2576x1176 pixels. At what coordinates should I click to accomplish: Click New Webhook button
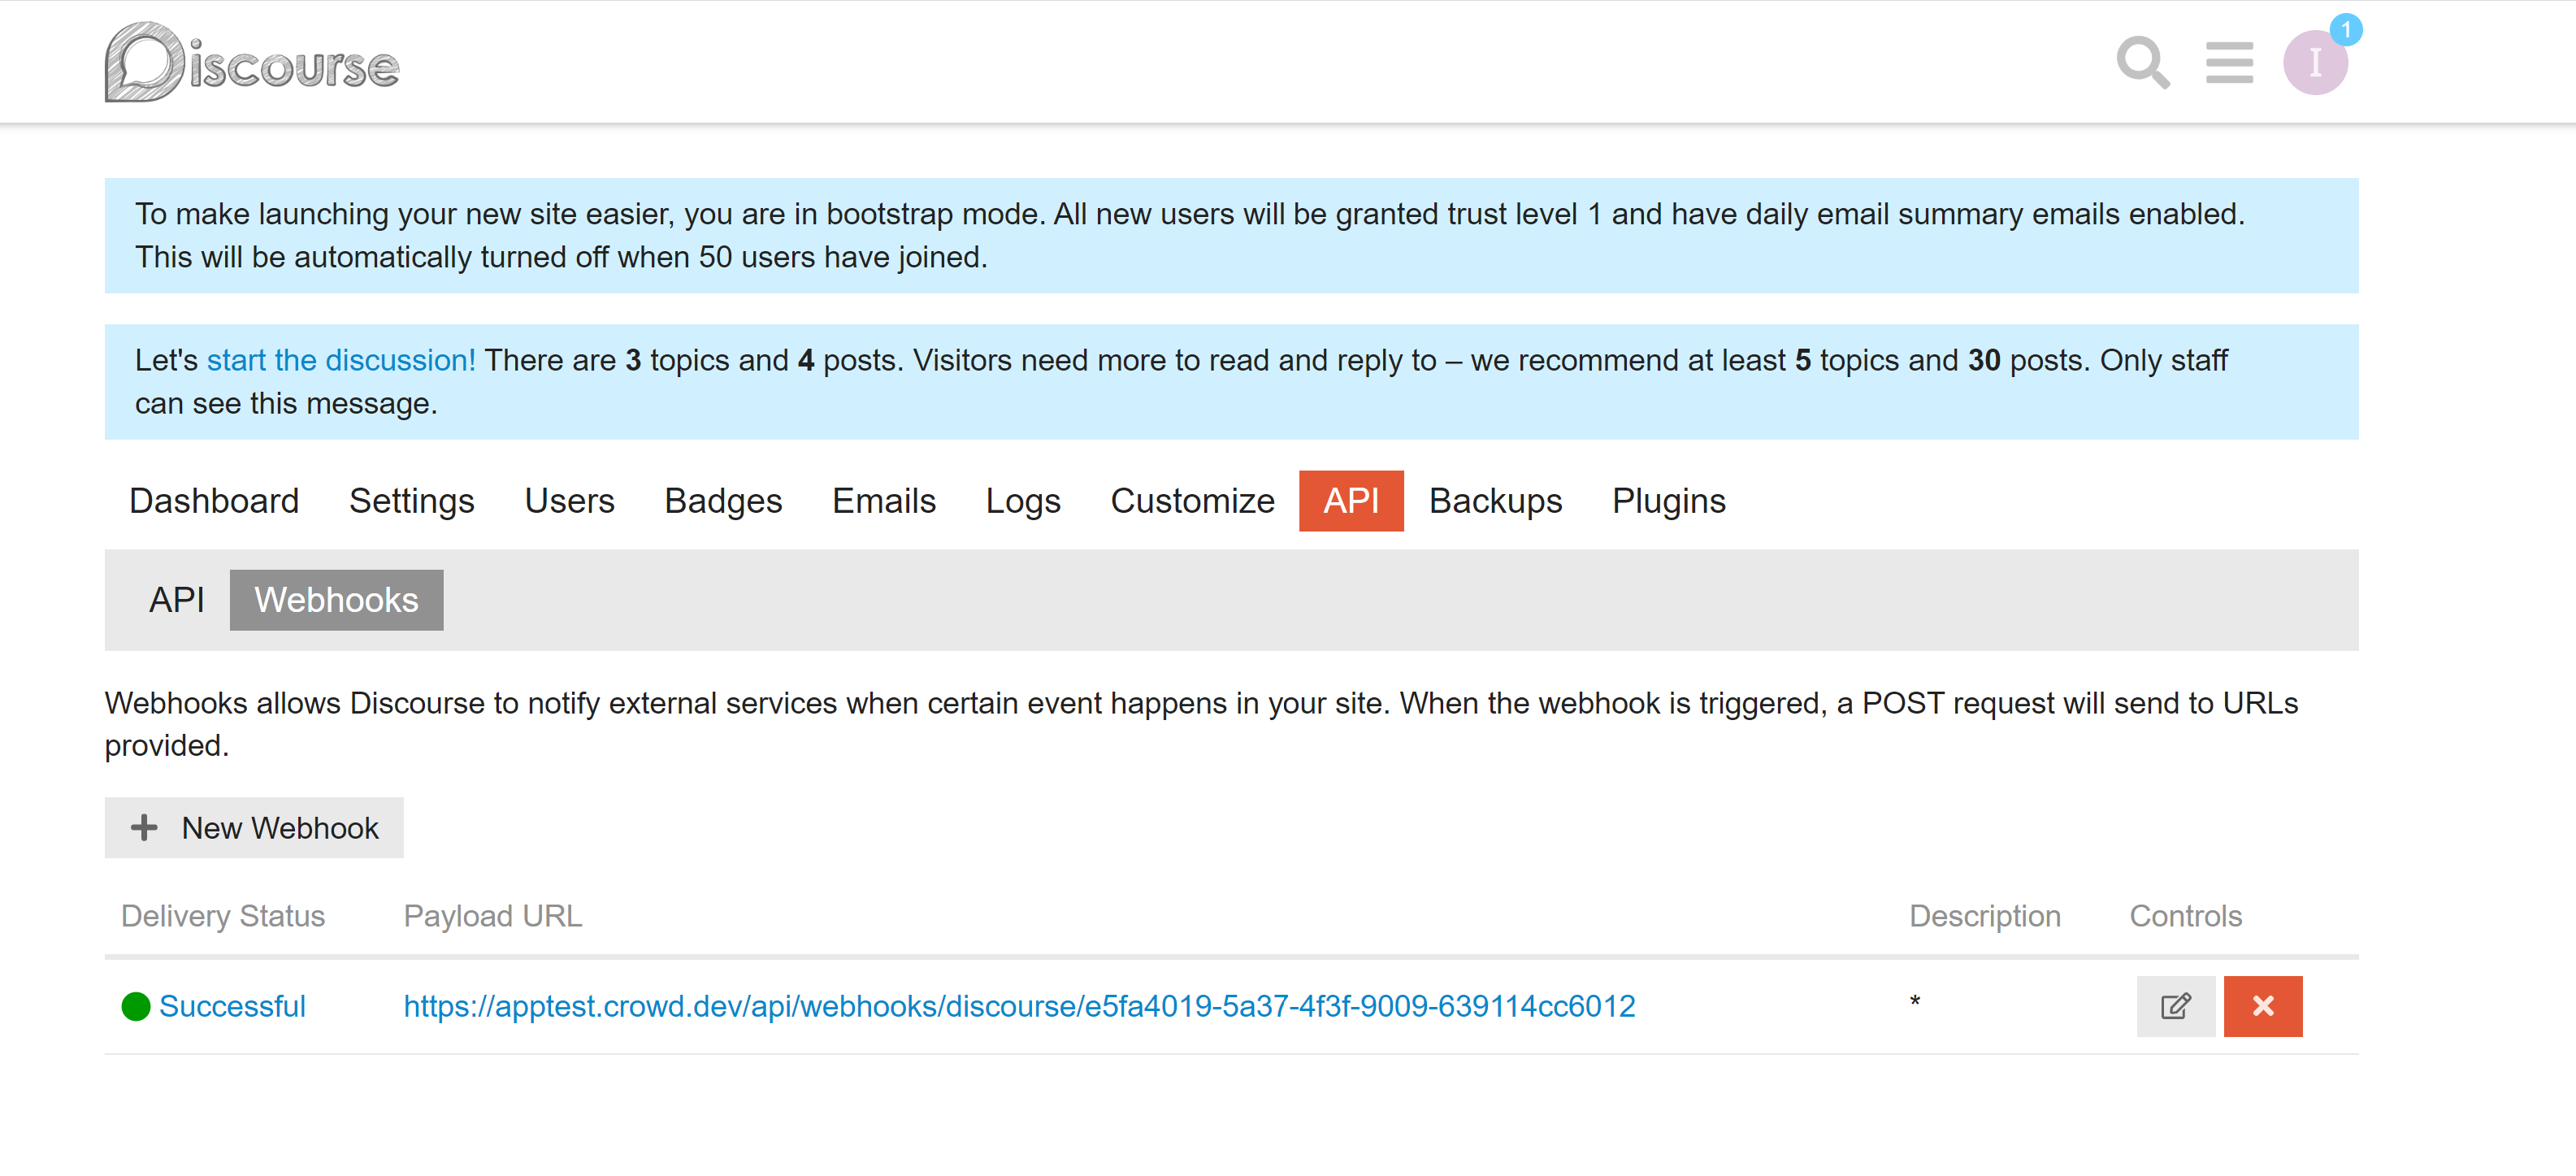(x=254, y=828)
